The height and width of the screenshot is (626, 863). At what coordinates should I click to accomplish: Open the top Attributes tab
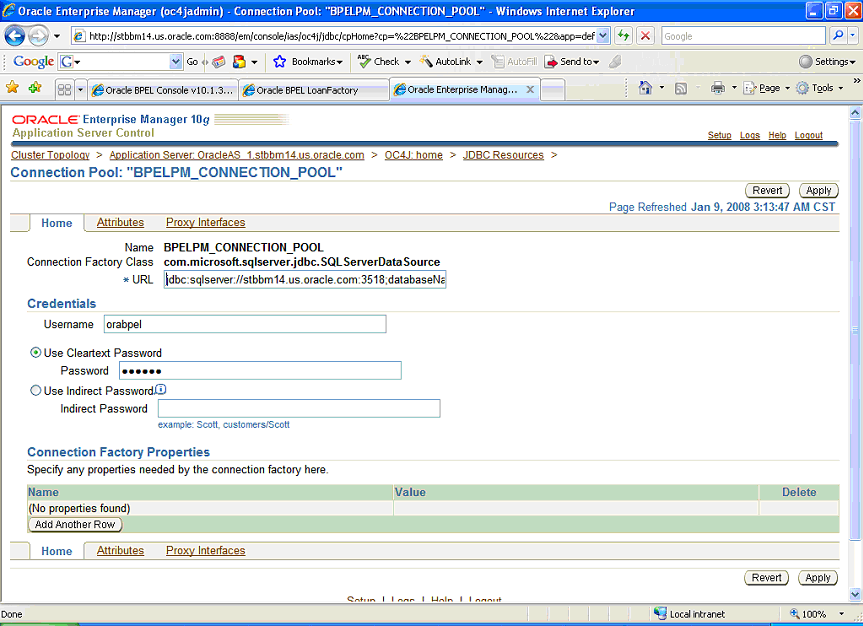point(120,222)
